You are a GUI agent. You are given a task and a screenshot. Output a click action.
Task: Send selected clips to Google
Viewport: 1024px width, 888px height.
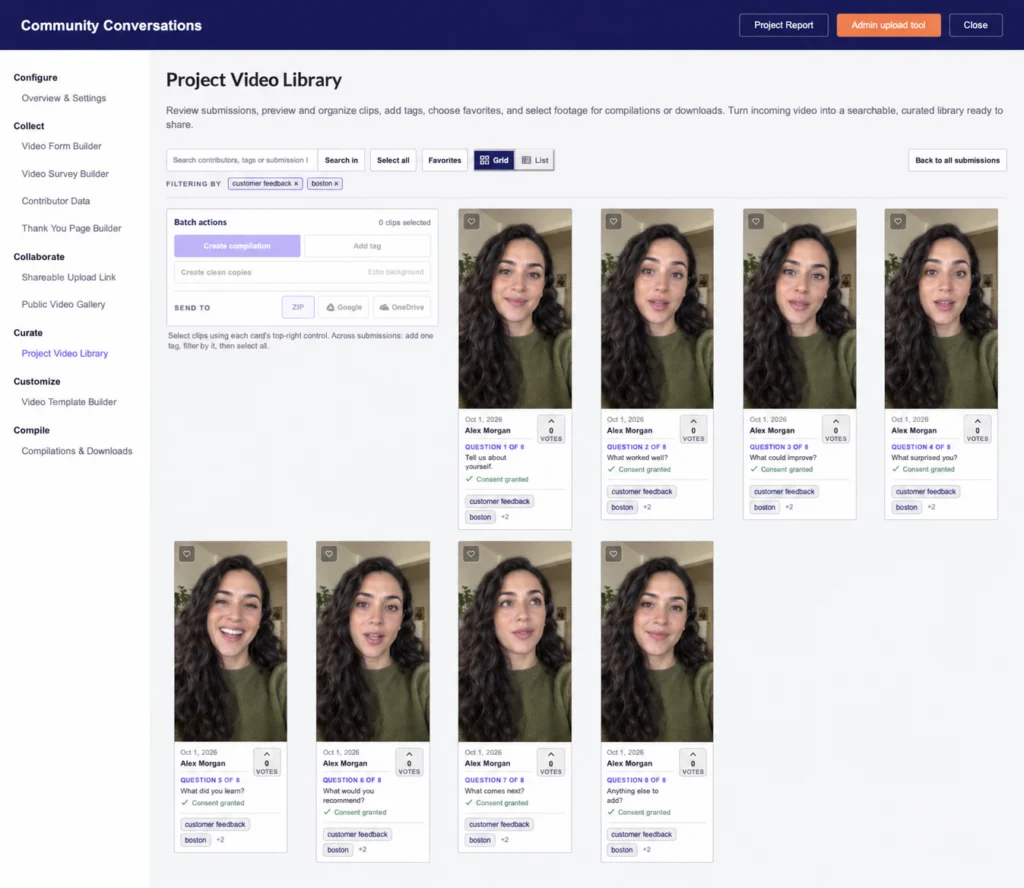(344, 307)
